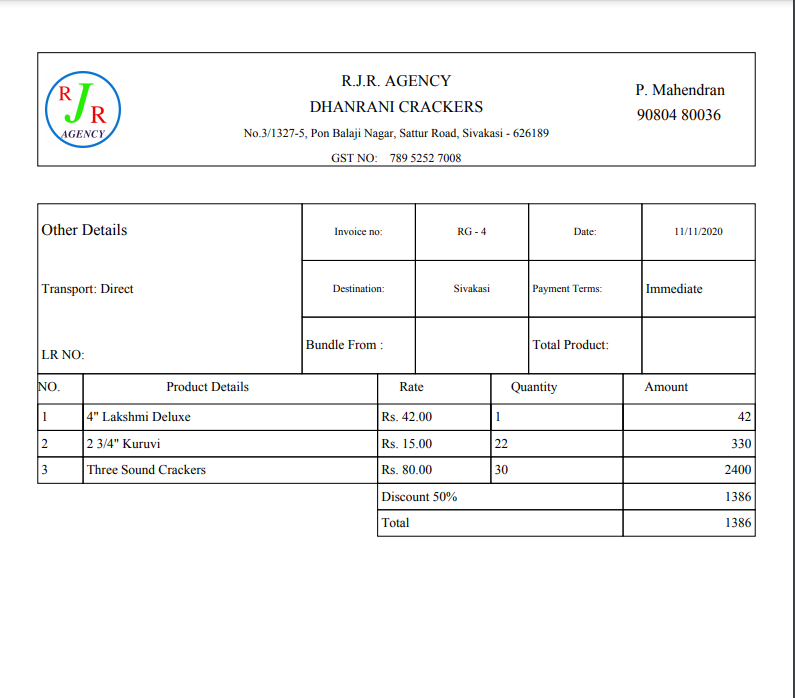This screenshot has width=795, height=698.
Task: Click the phone number 90804 80036
Action: (x=679, y=115)
